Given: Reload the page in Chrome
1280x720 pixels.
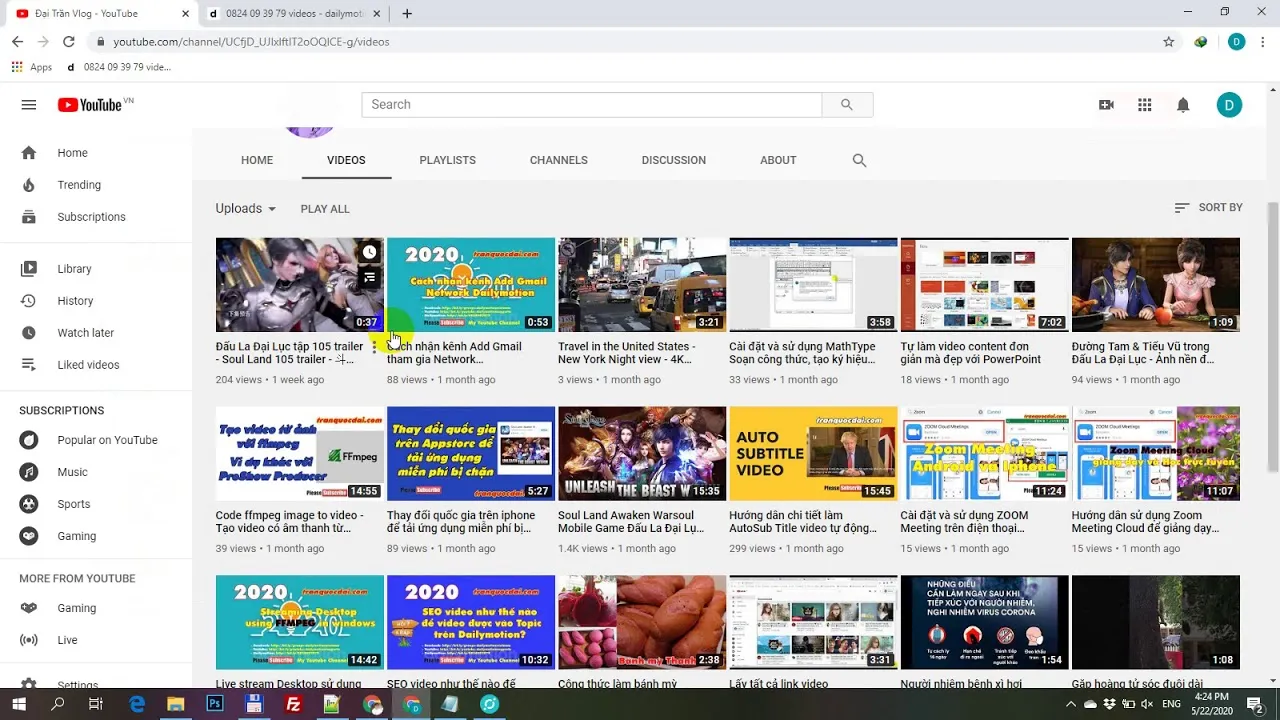Looking at the screenshot, I should coord(68,42).
